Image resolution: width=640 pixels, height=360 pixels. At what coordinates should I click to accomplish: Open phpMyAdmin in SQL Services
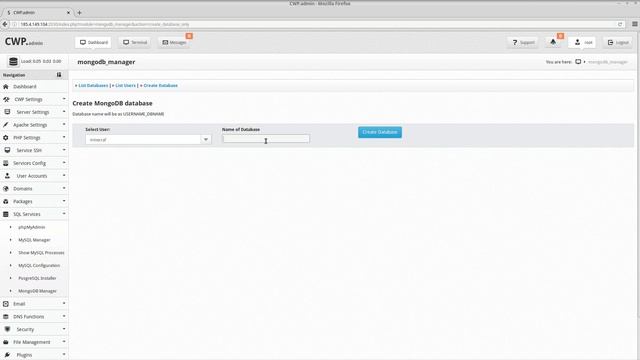pos(32,227)
